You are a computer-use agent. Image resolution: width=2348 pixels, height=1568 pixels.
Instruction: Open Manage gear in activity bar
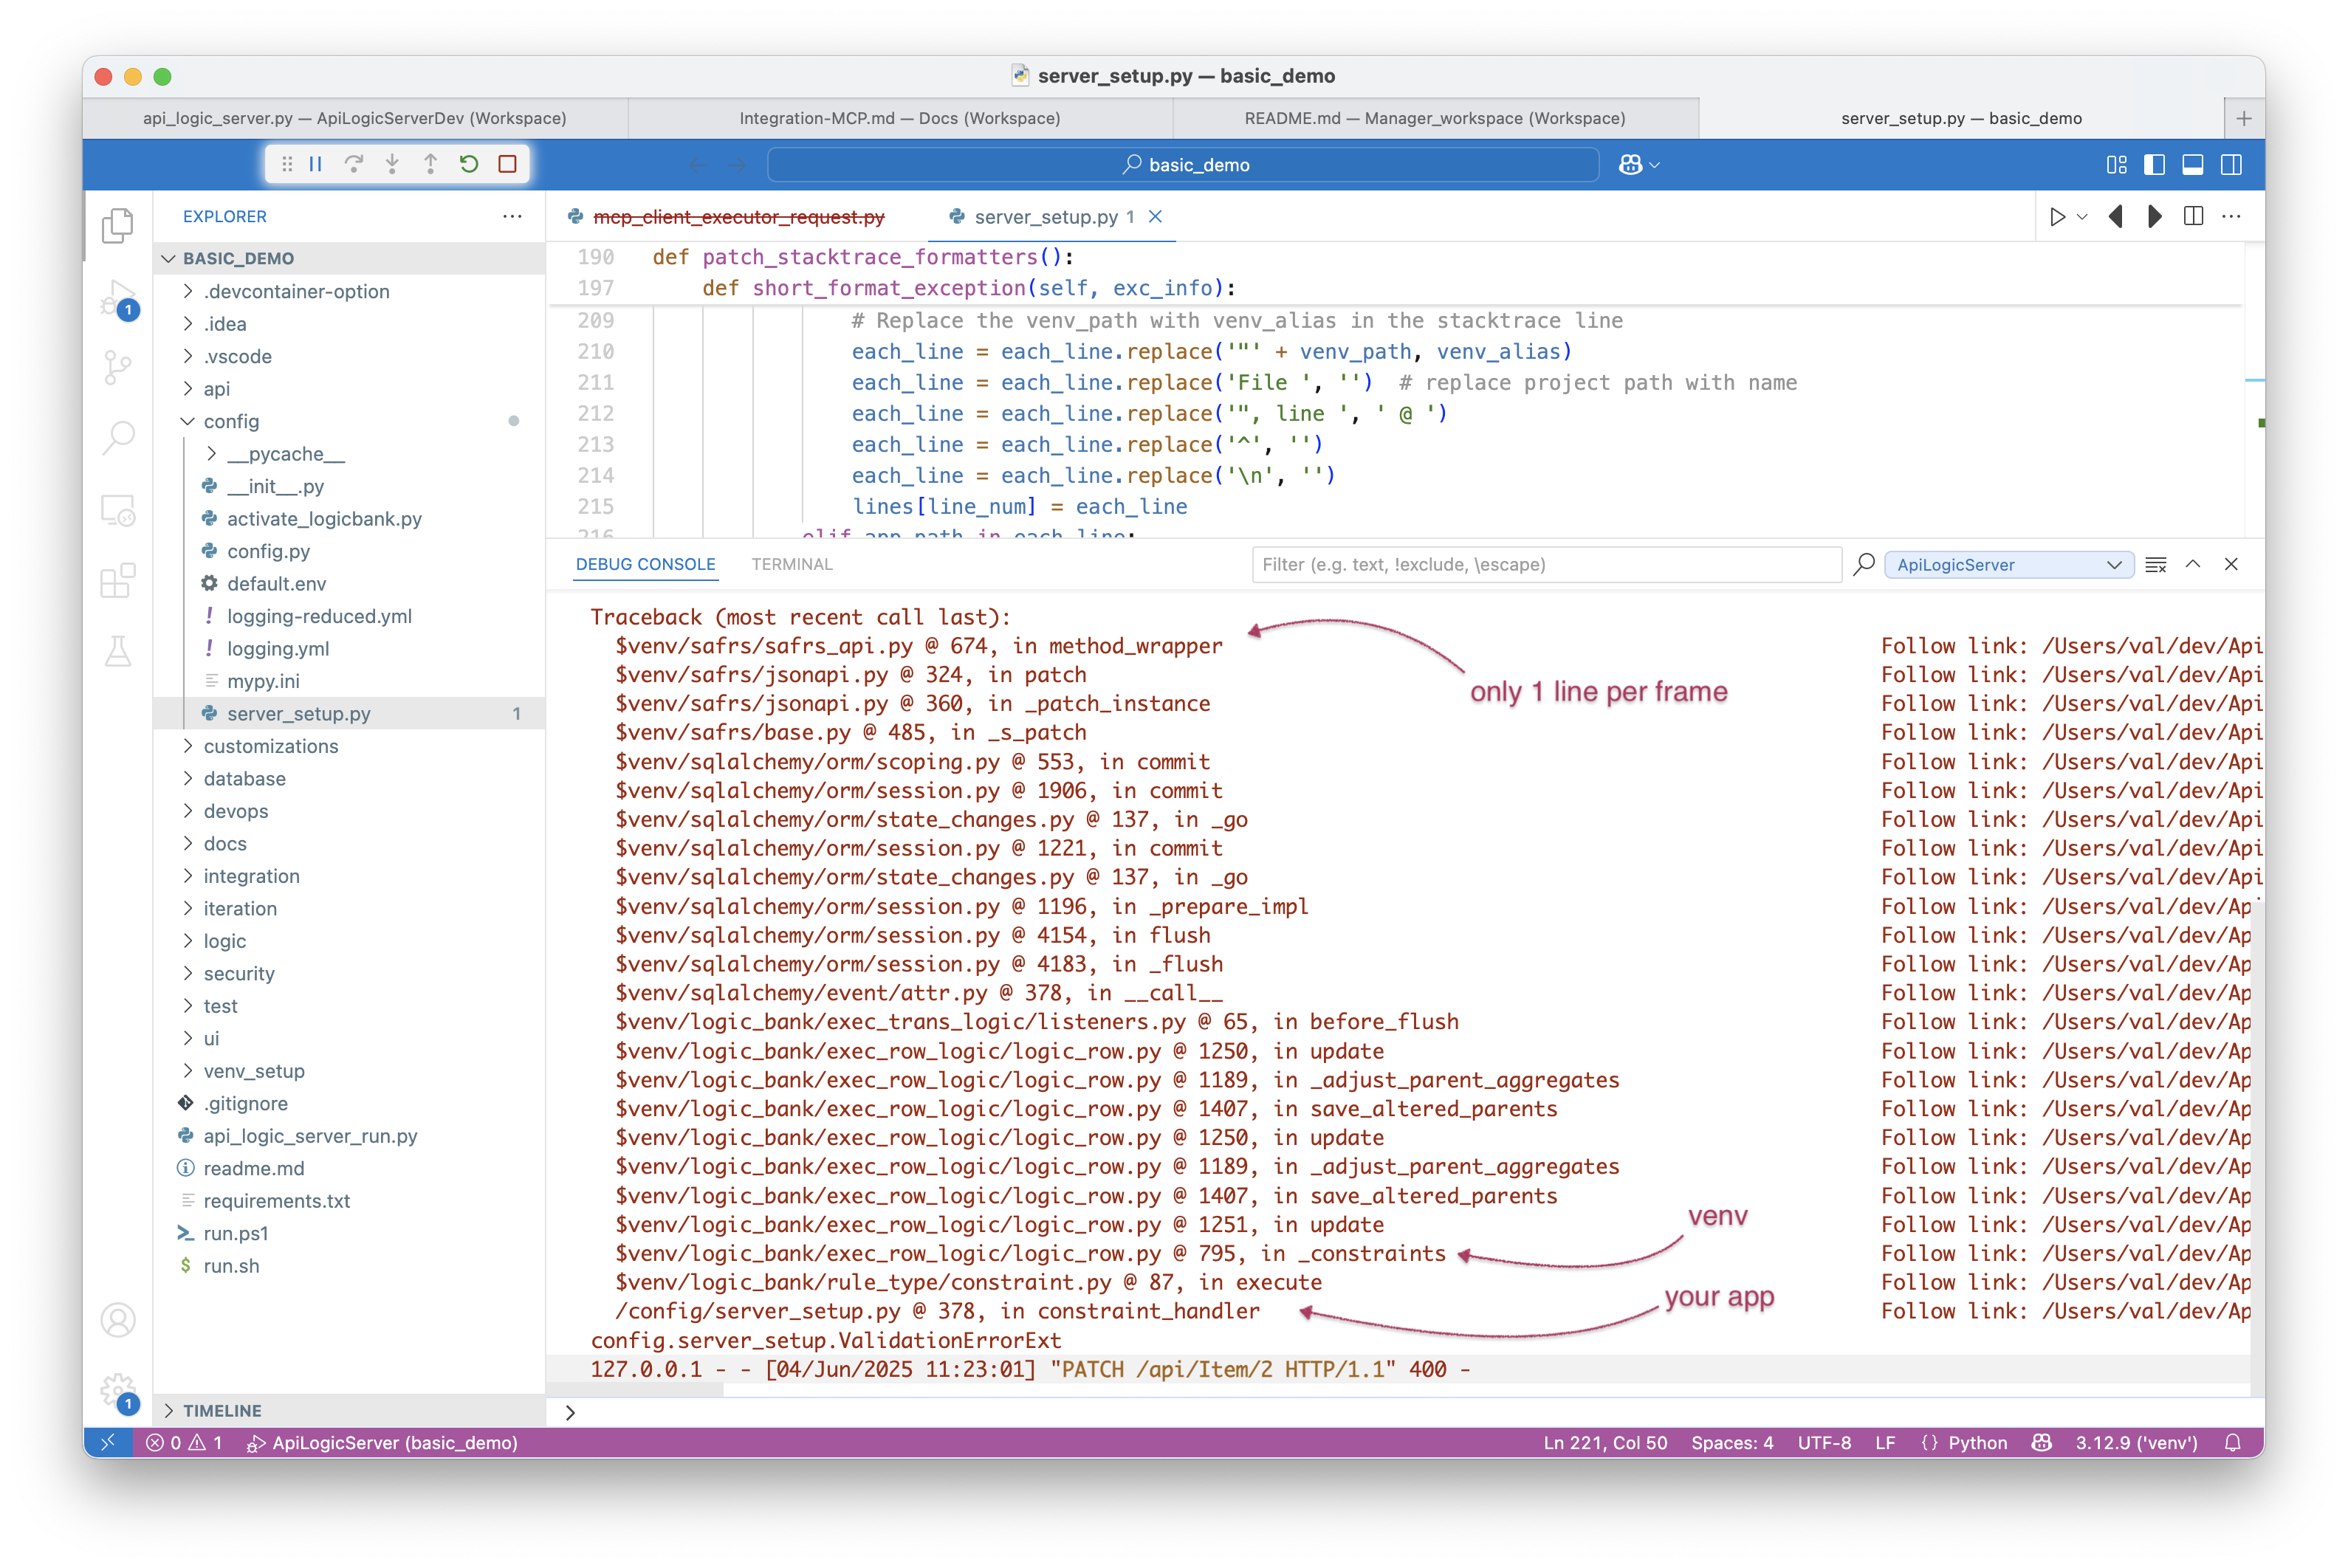pyautogui.click(x=118, y=1391)
